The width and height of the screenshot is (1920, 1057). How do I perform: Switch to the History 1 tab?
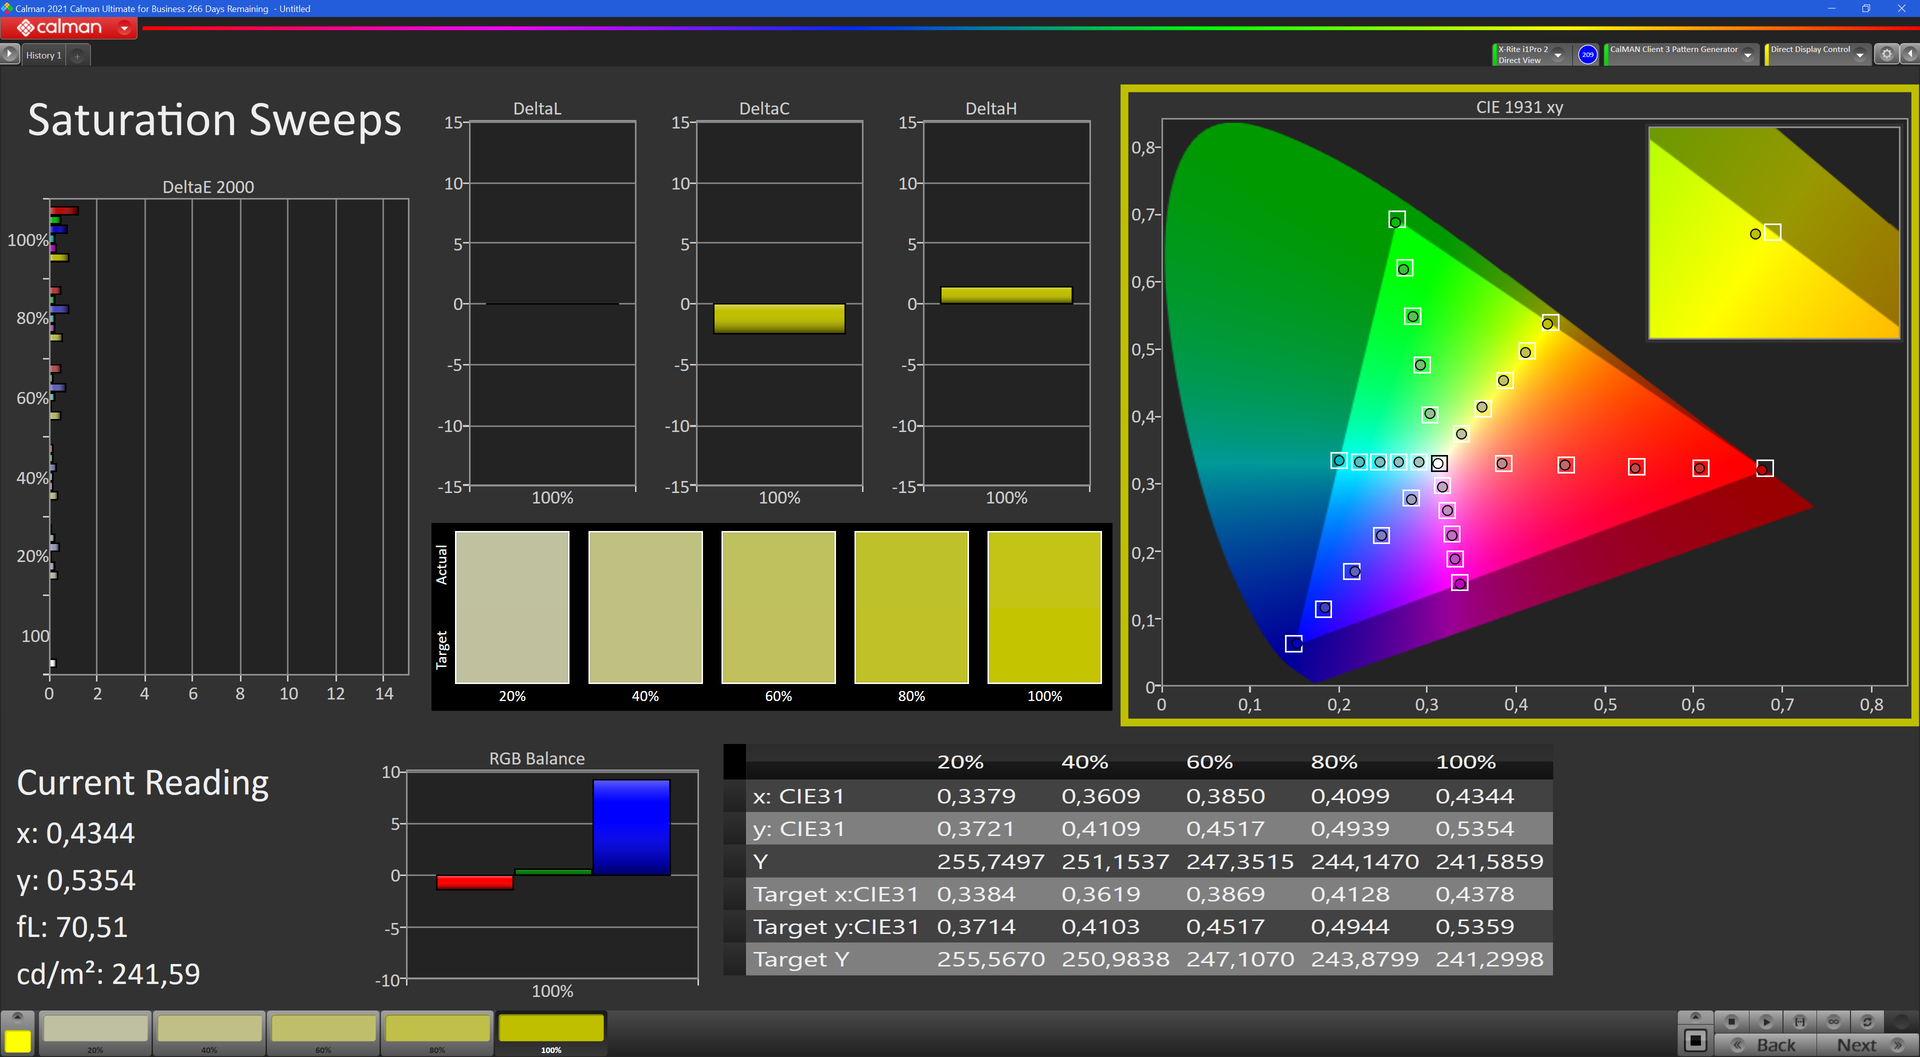44,55
